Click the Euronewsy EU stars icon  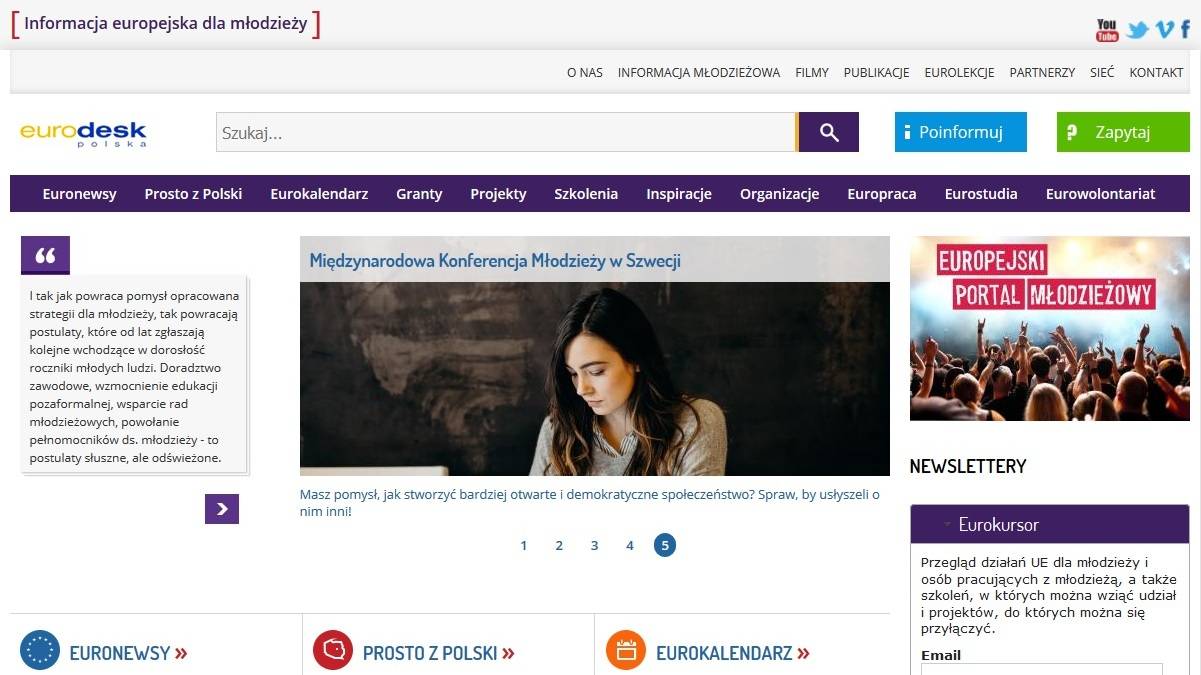[x=40, y=650]
